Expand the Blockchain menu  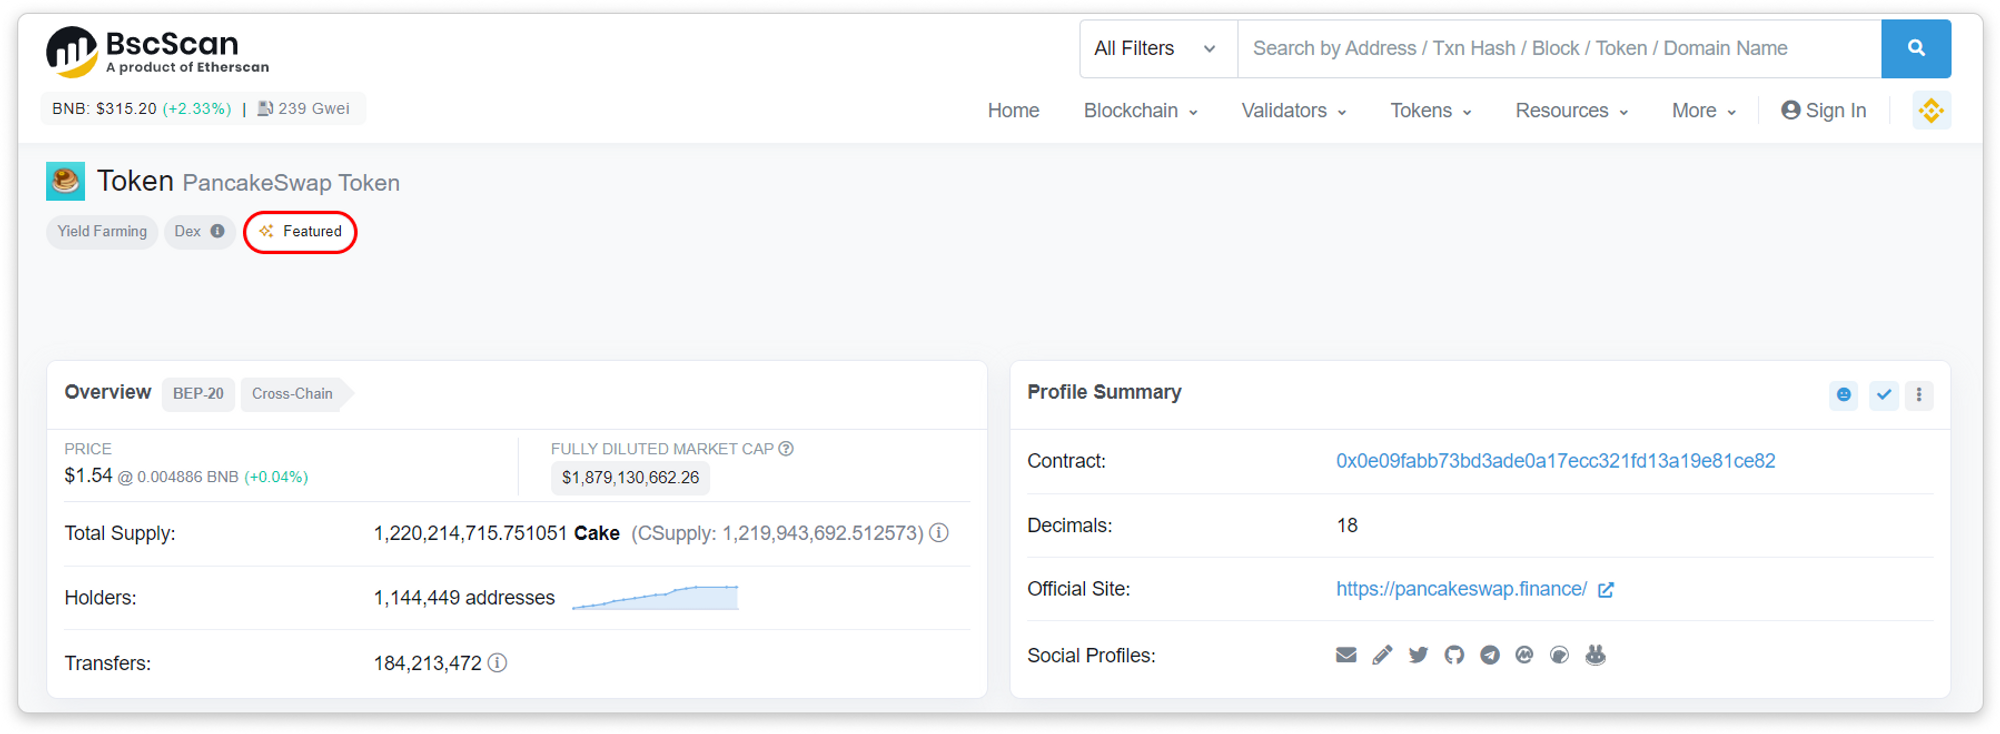[1140, 110]
